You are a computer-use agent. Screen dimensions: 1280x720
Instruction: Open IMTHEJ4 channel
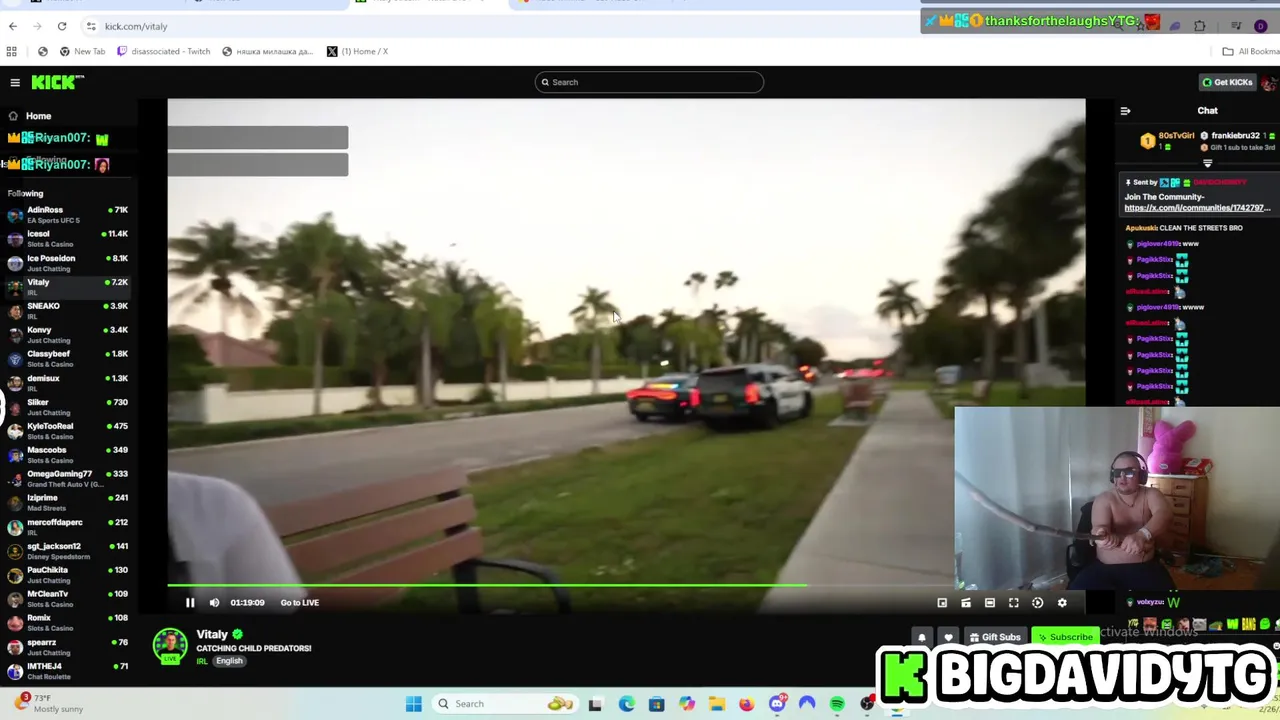click(67, 670)
